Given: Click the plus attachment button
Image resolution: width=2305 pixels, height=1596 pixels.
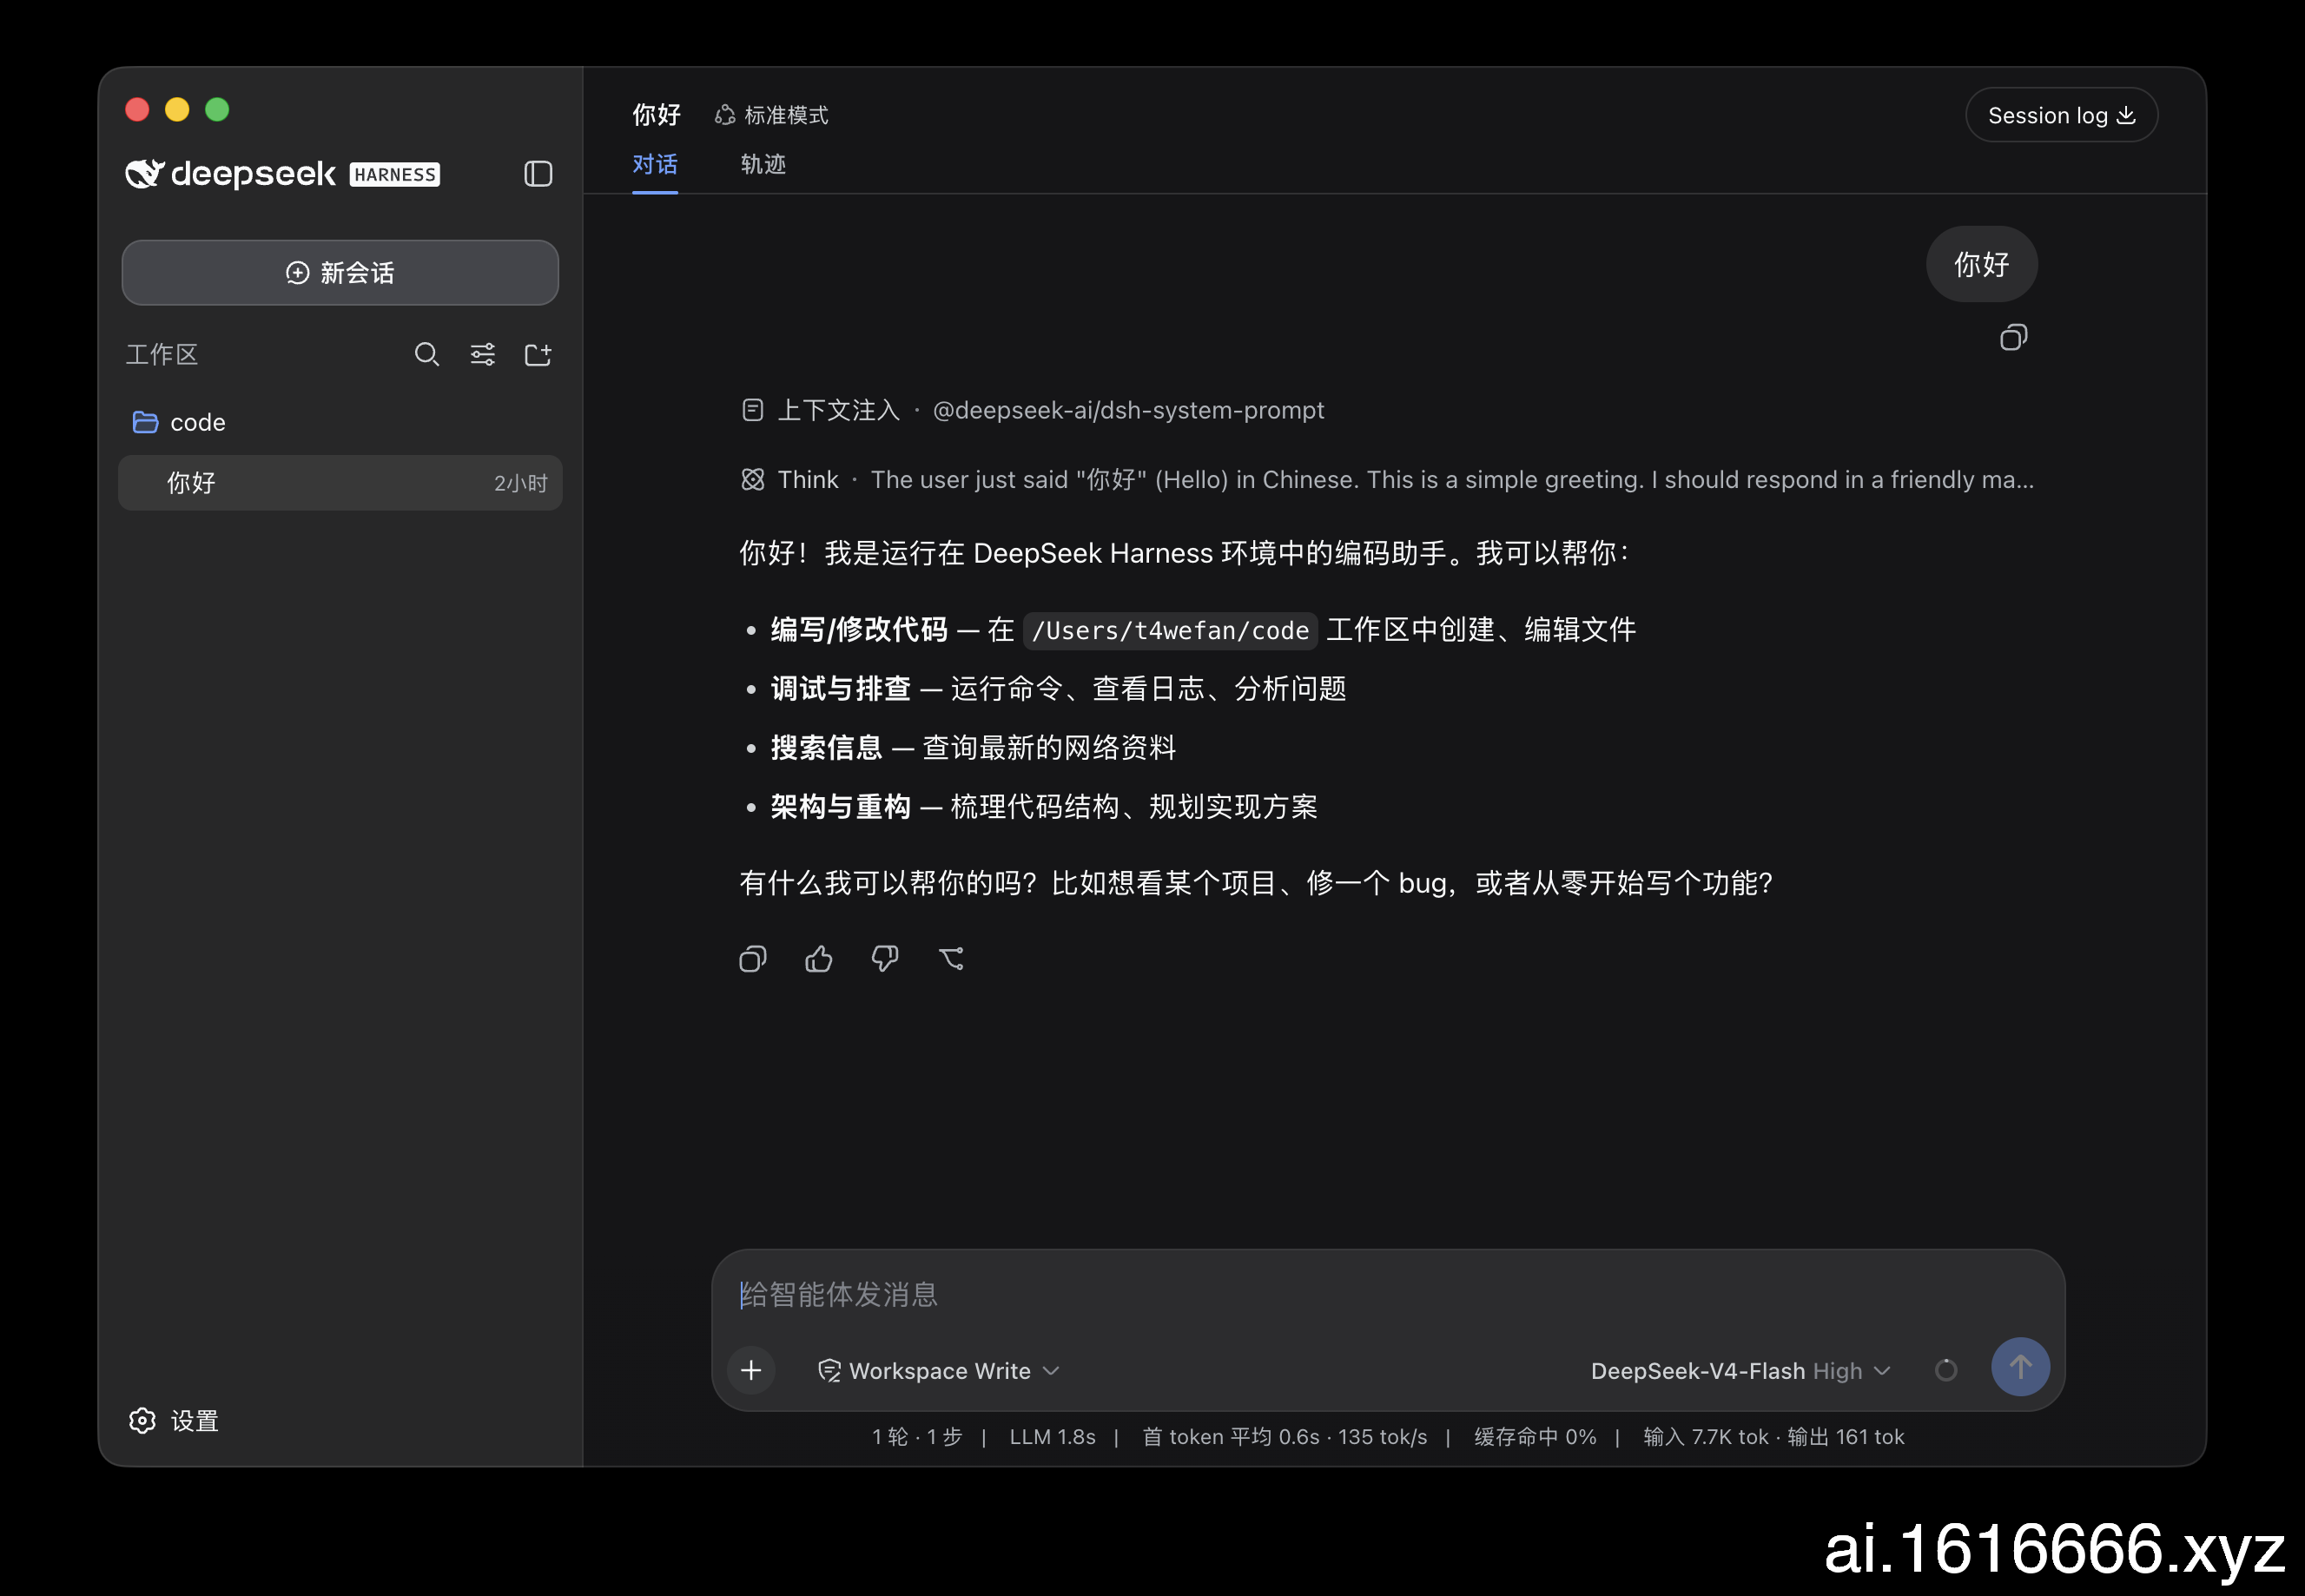Looking at the screenshot, I should click(x=751, y=1370).
